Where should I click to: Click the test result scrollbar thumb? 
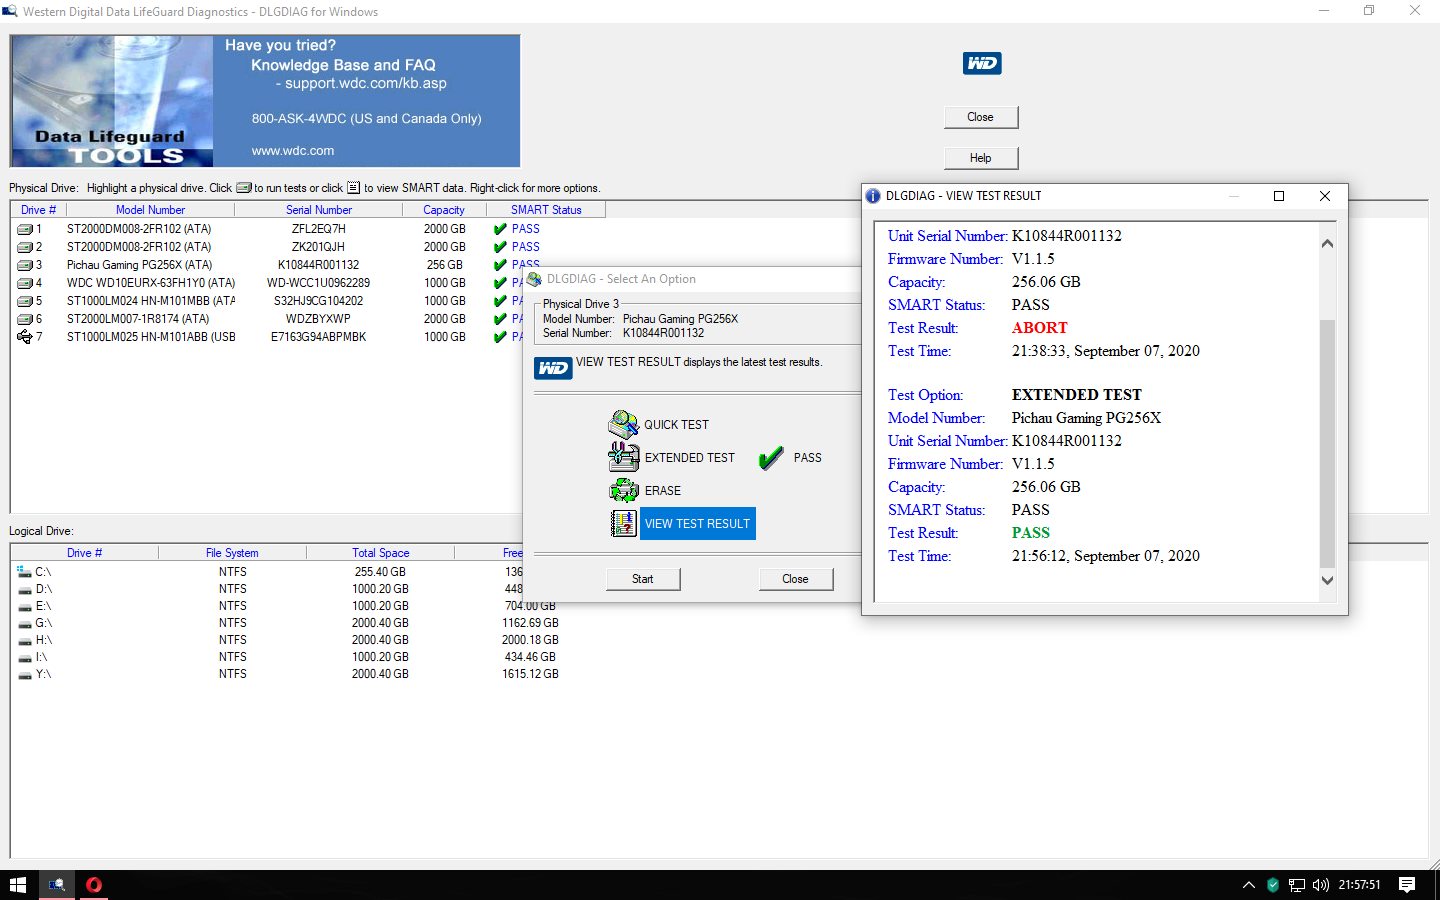[1327, 444]
